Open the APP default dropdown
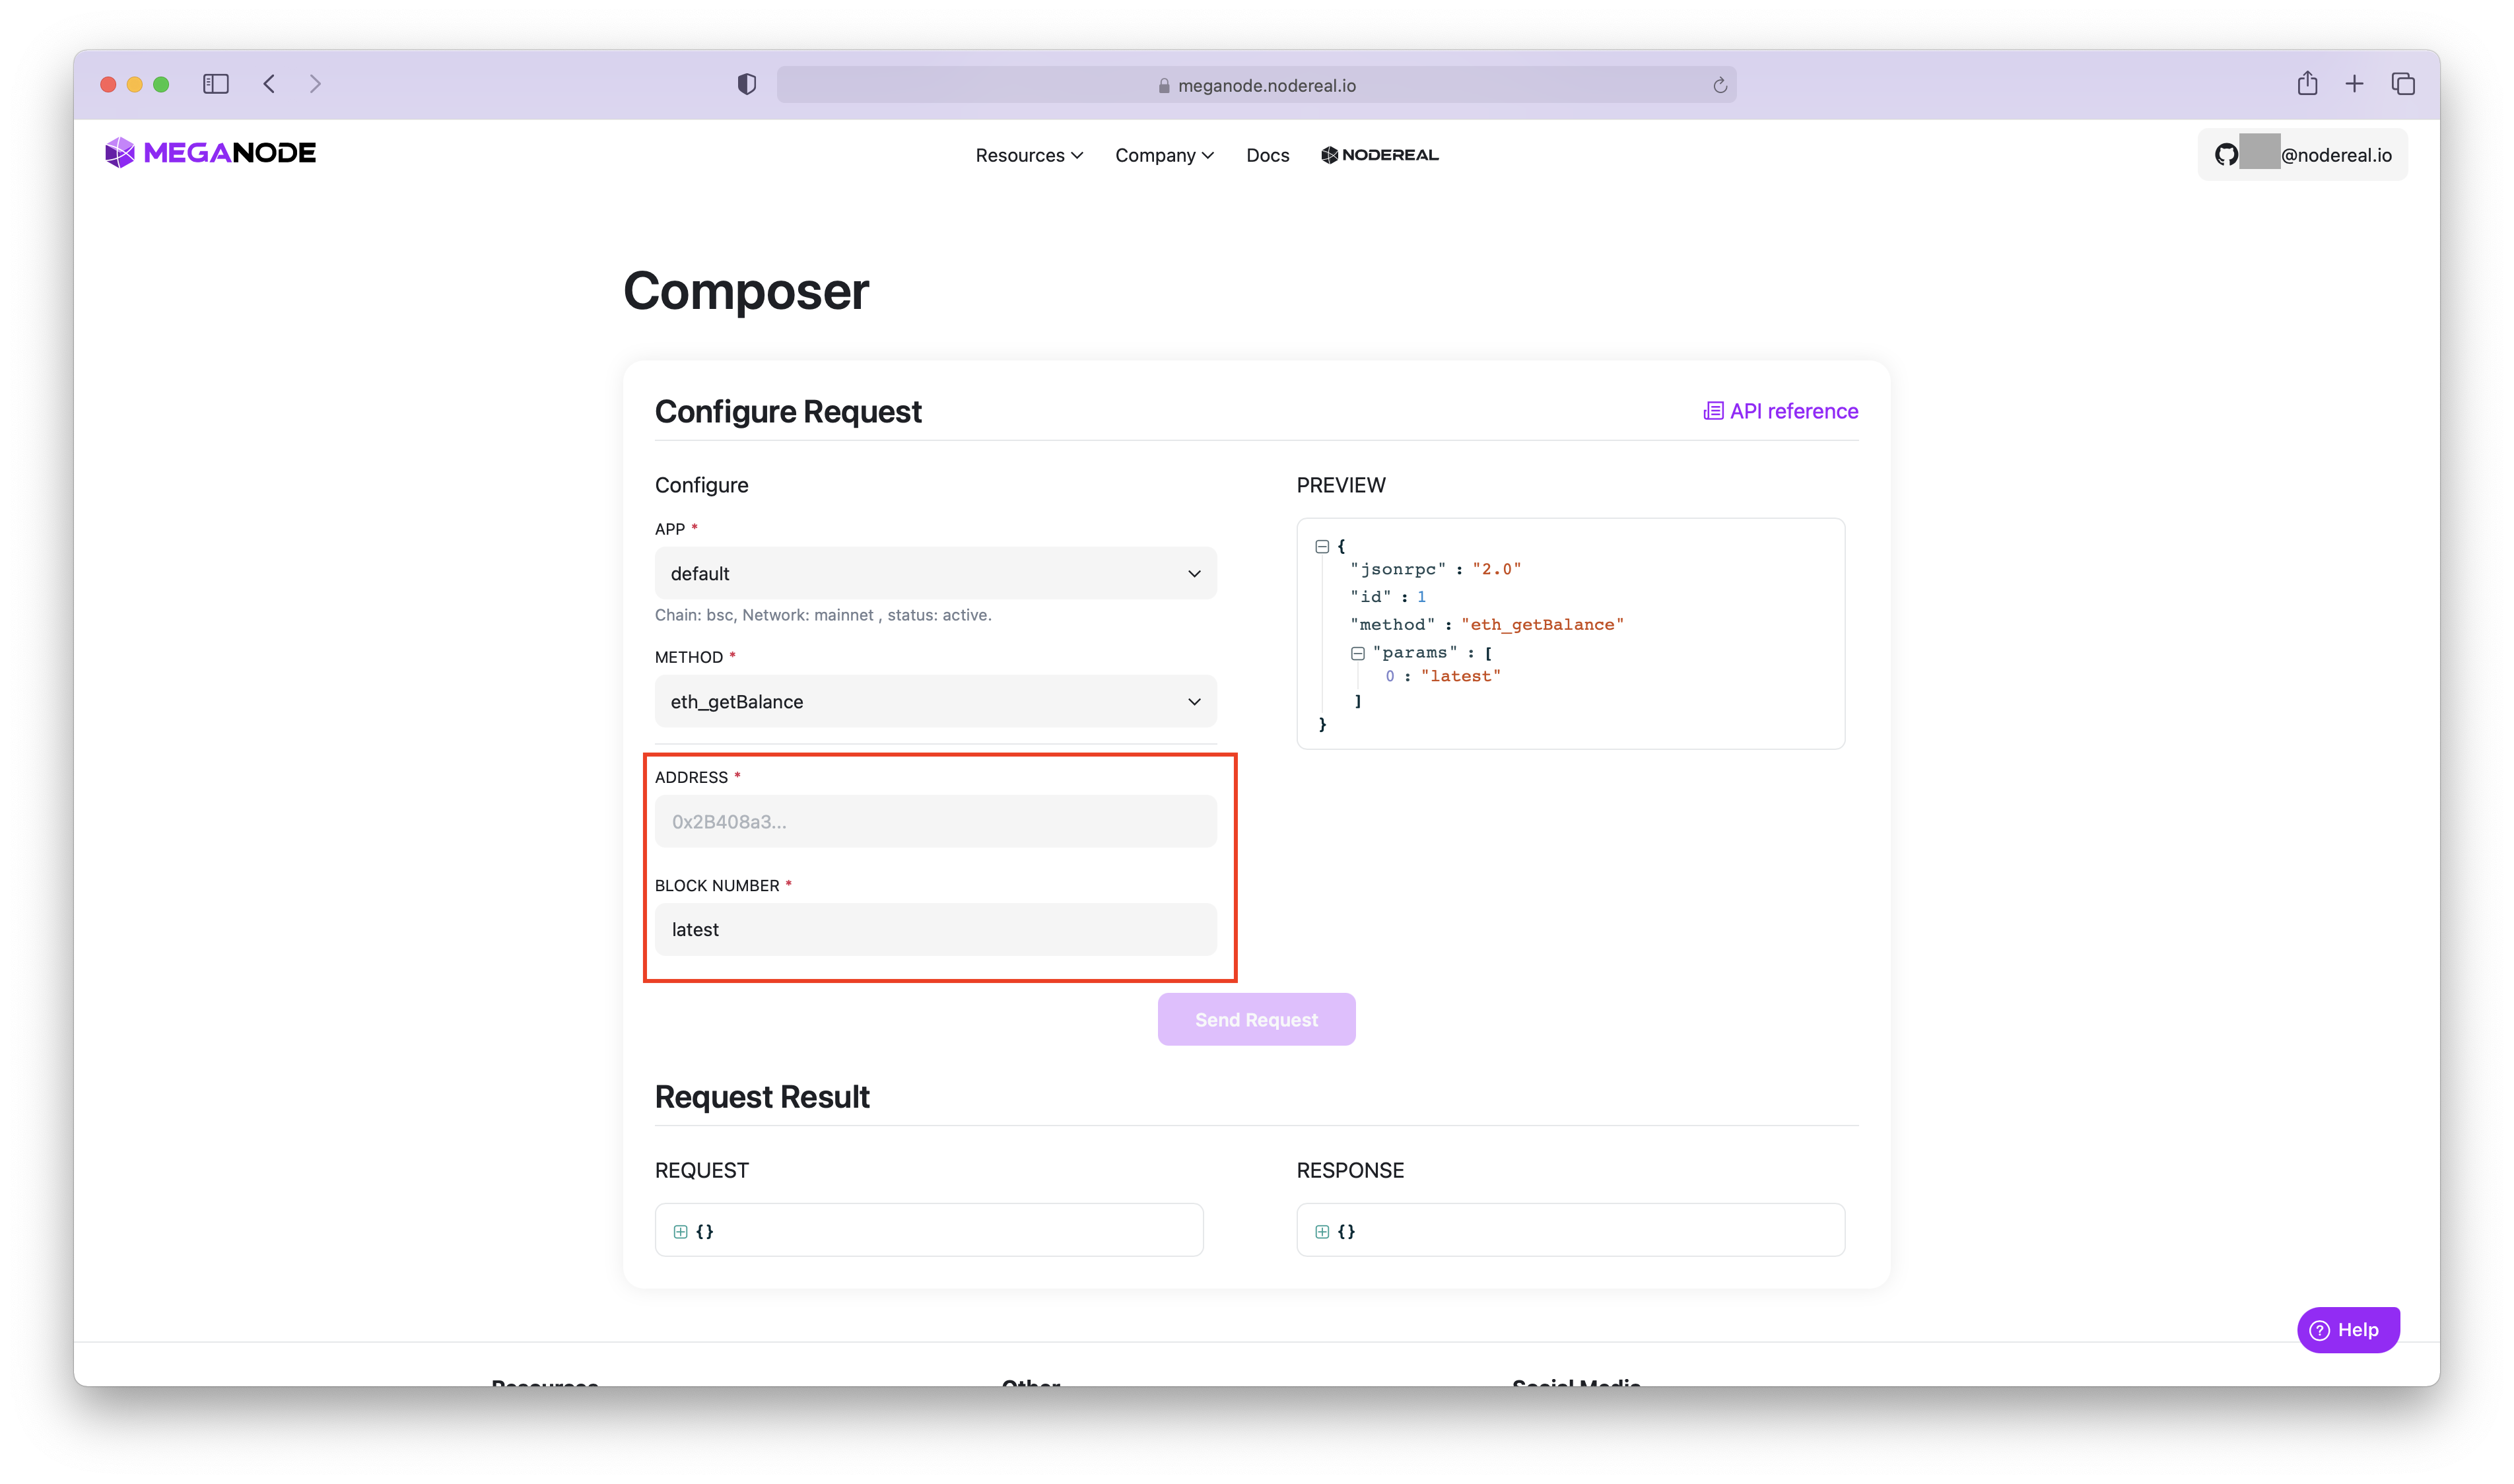 click(x=935, y=573)
